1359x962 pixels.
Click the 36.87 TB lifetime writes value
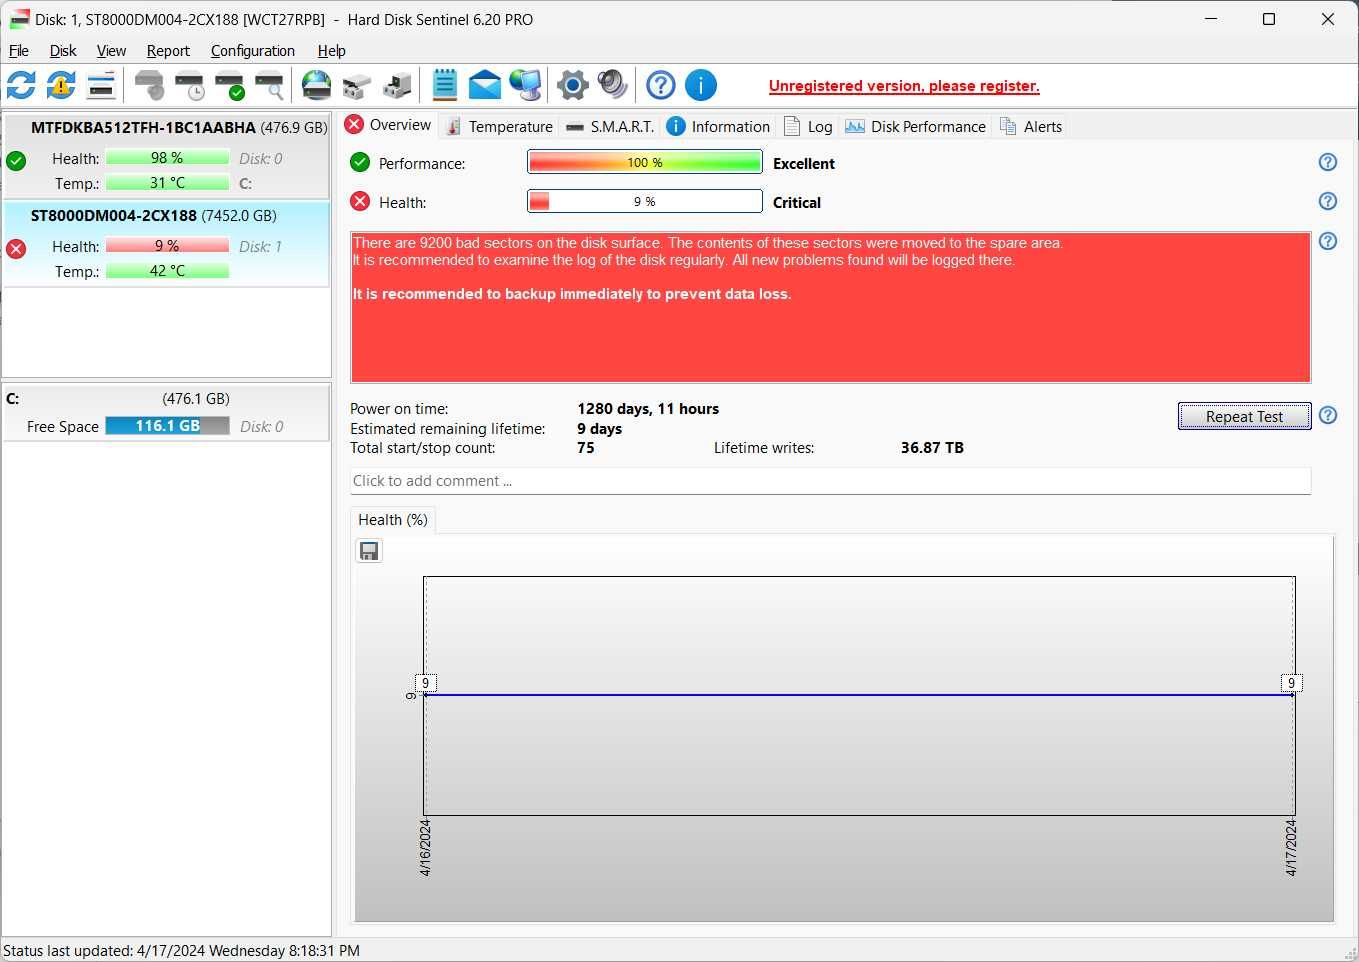pos(932,448)
